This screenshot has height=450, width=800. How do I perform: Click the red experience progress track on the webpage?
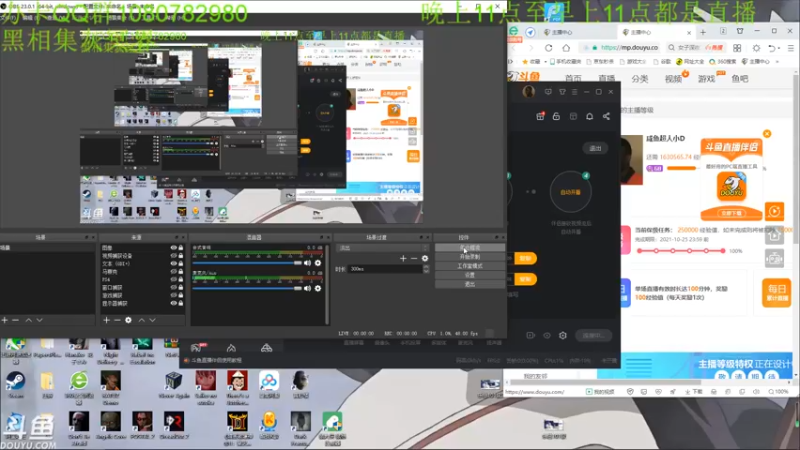click(681, 251)
